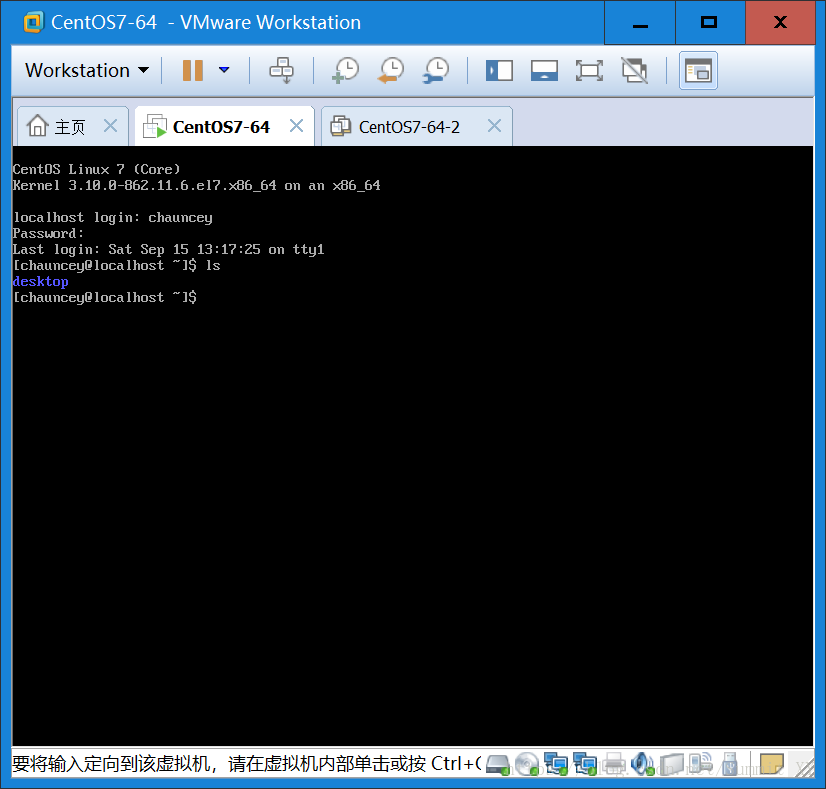826x789 pixels.
Task: Click the 'localhost login: chauncey' line
Action: point(113,218)
